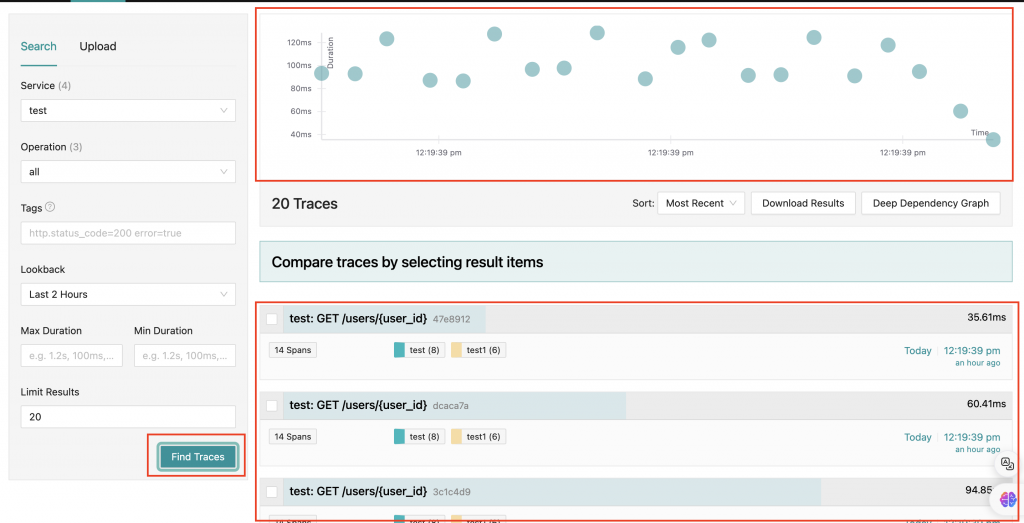The image size is (1024, 523).
Task: Open the Sort dropdown Most Recent
Action: pyautogui.click(x=700, y=203)
